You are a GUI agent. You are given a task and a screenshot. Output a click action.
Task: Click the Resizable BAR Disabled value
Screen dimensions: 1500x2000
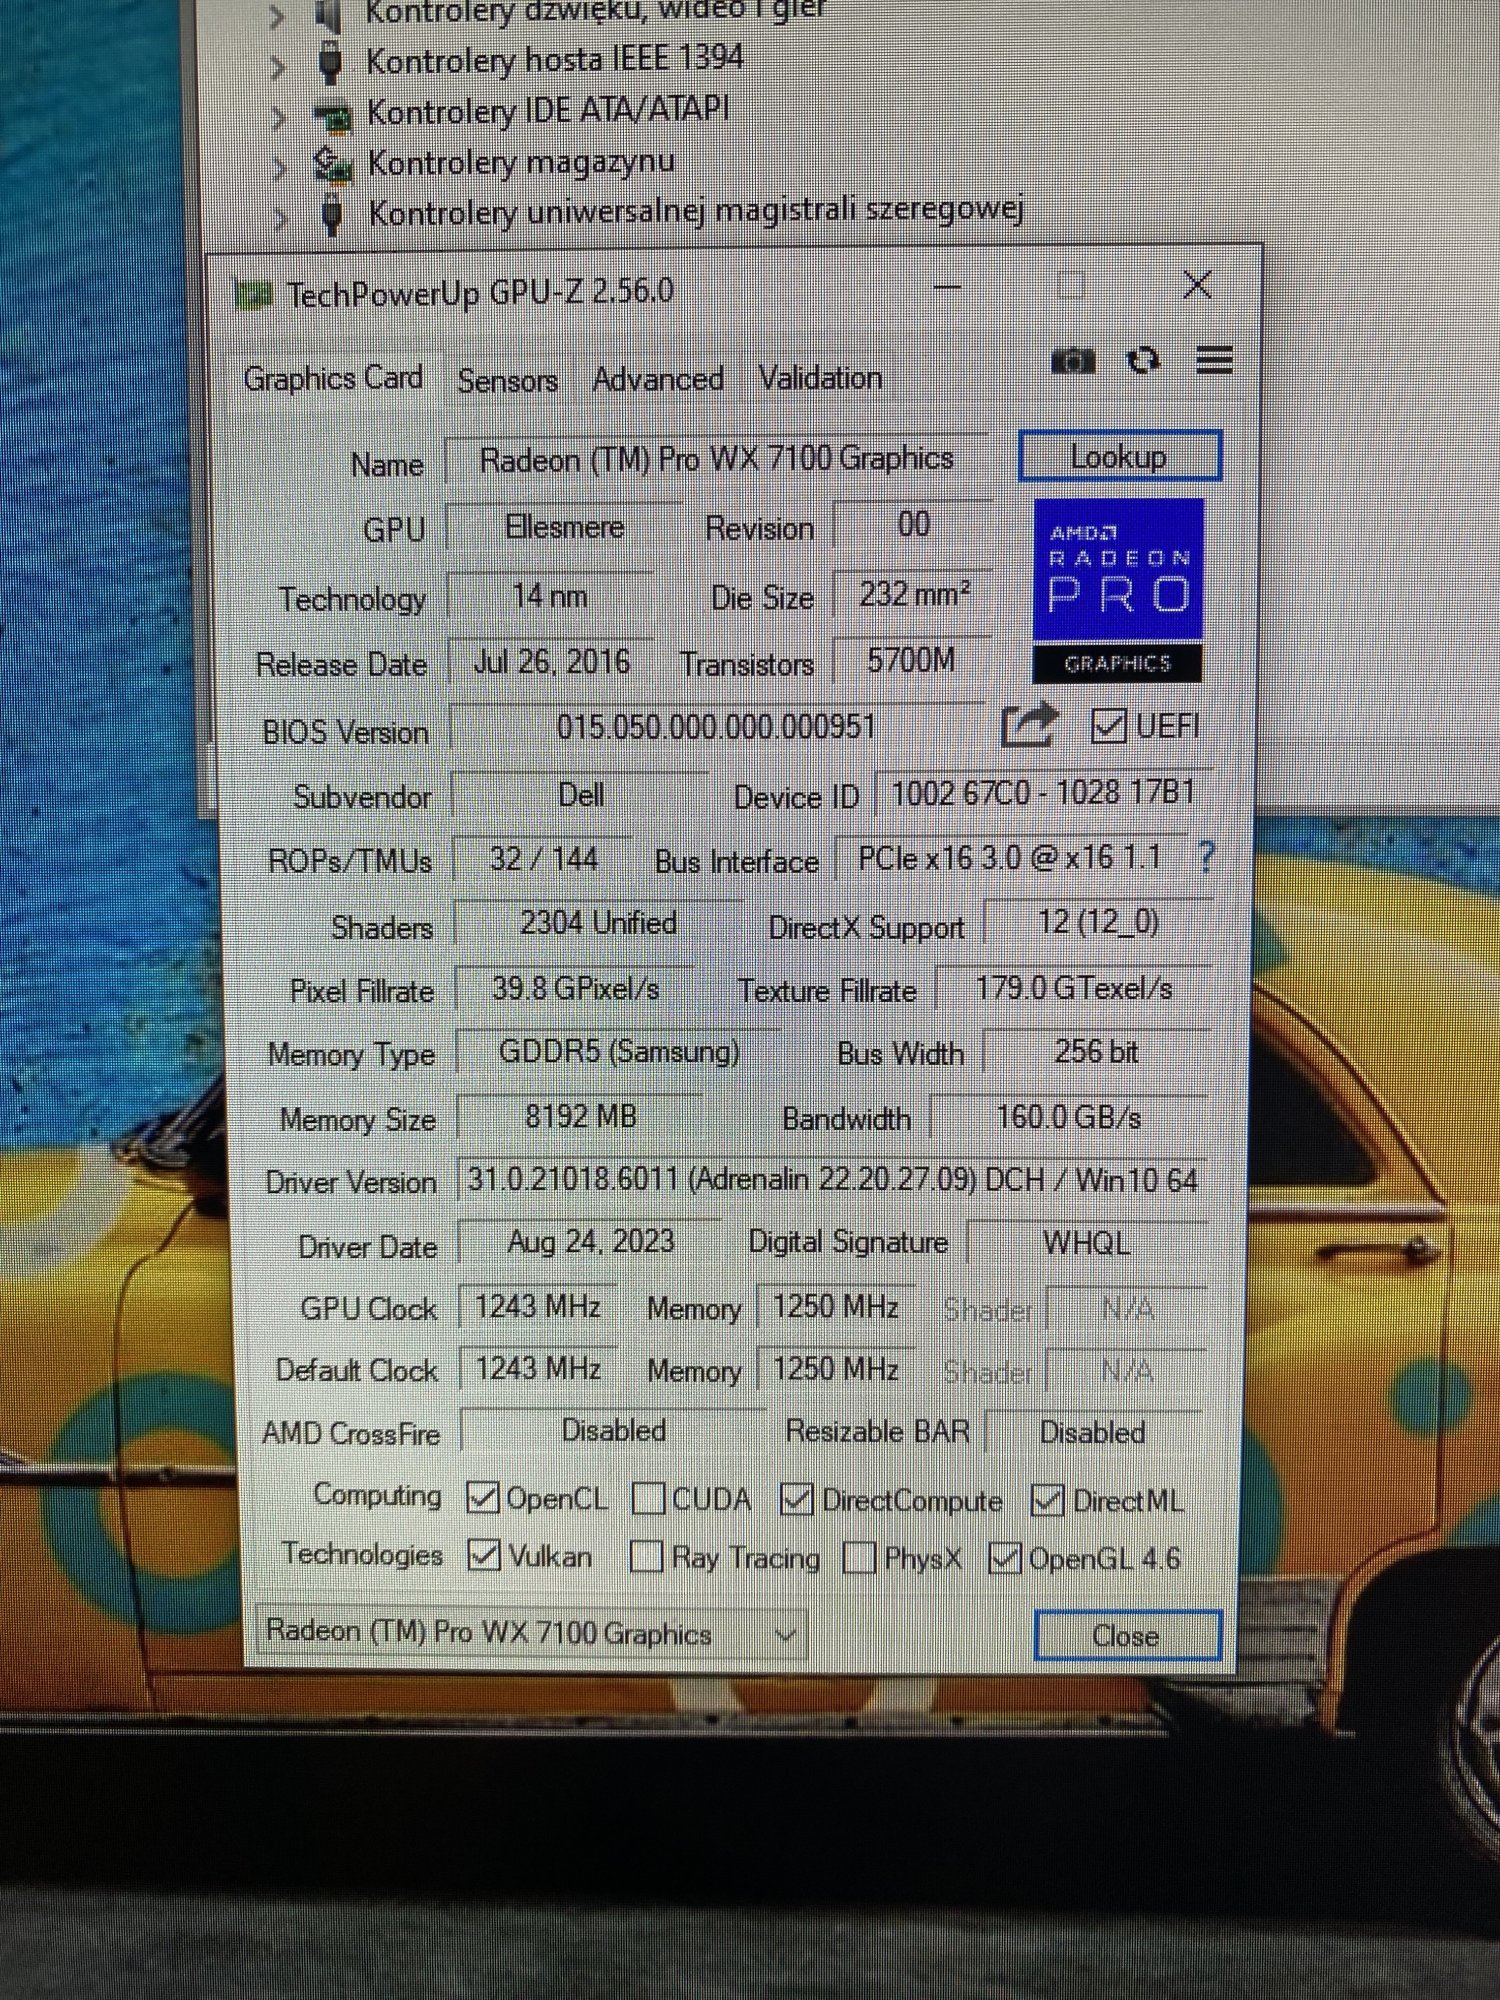(x=1093, y=1432)
